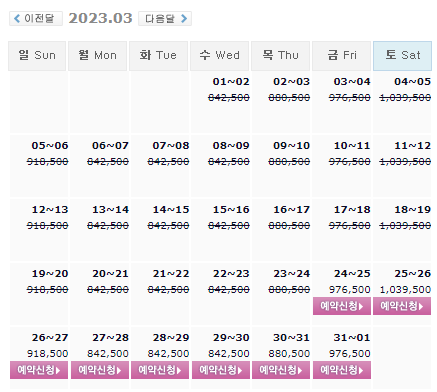Select the 26~27 date label
The width and height of the screenshot is (437, 392).
(x=50, y=338)
